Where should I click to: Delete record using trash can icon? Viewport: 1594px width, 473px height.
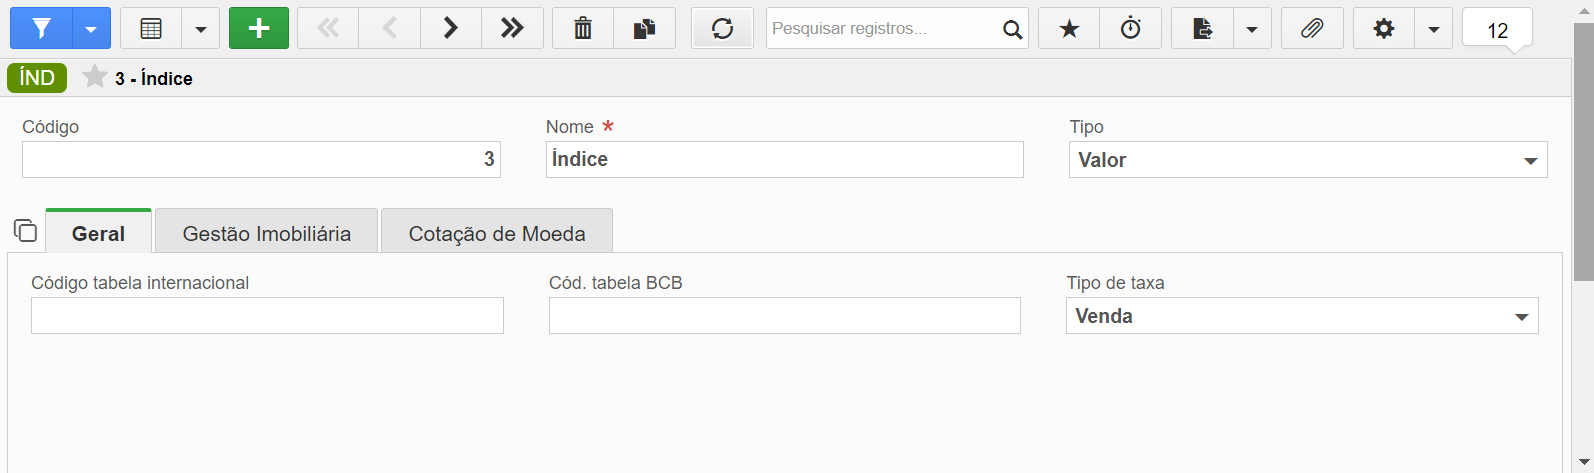point(583,29)
